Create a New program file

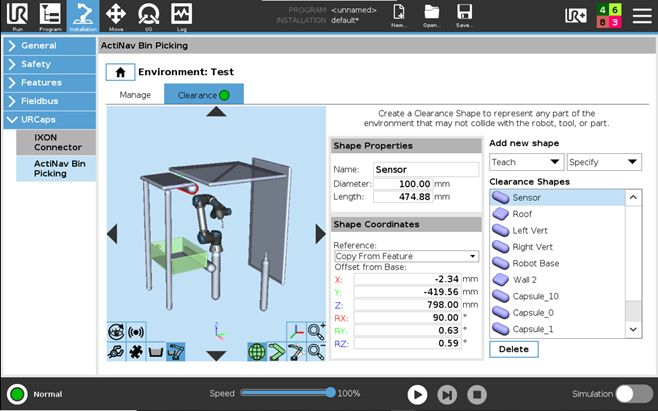[399, 16]
